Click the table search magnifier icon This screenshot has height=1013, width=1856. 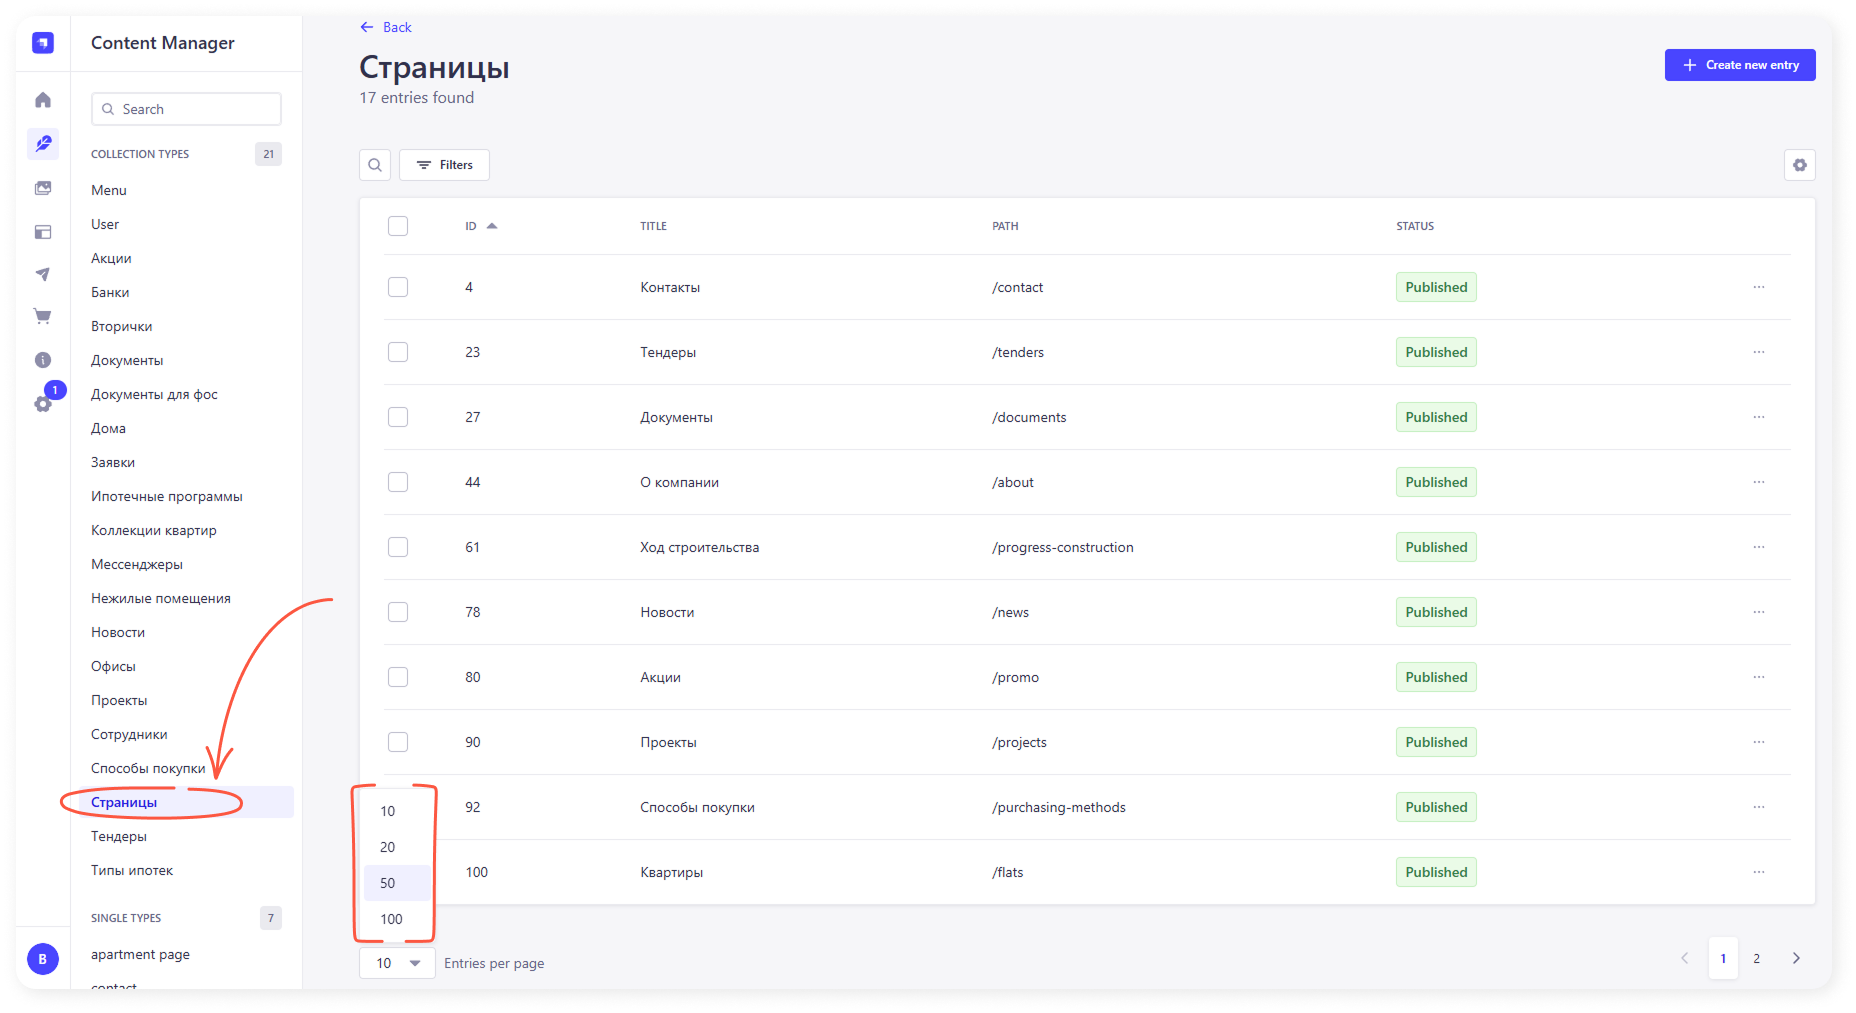[x=375, y=165]
